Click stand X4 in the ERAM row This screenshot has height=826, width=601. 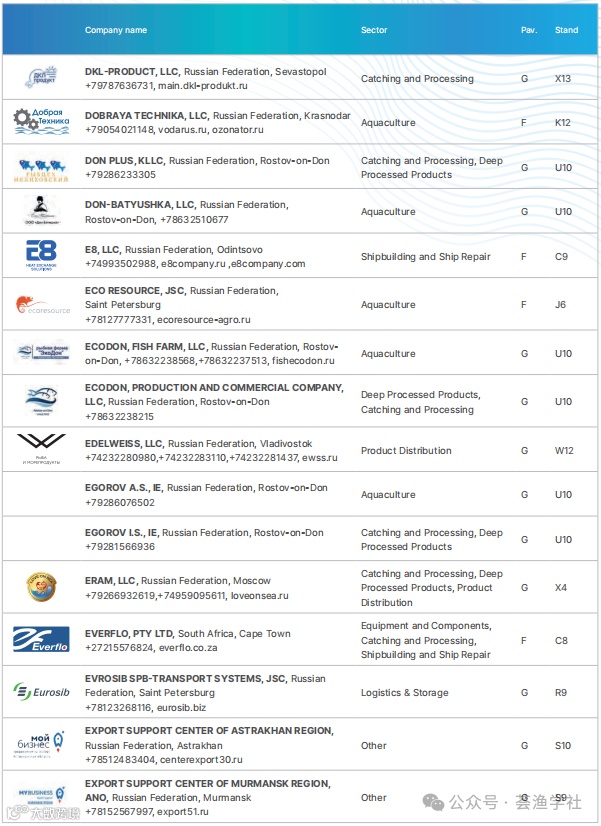[x=561, y=587]
